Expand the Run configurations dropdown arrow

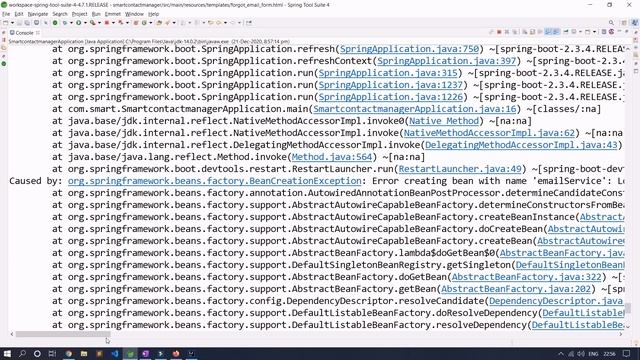coord(85,23)
